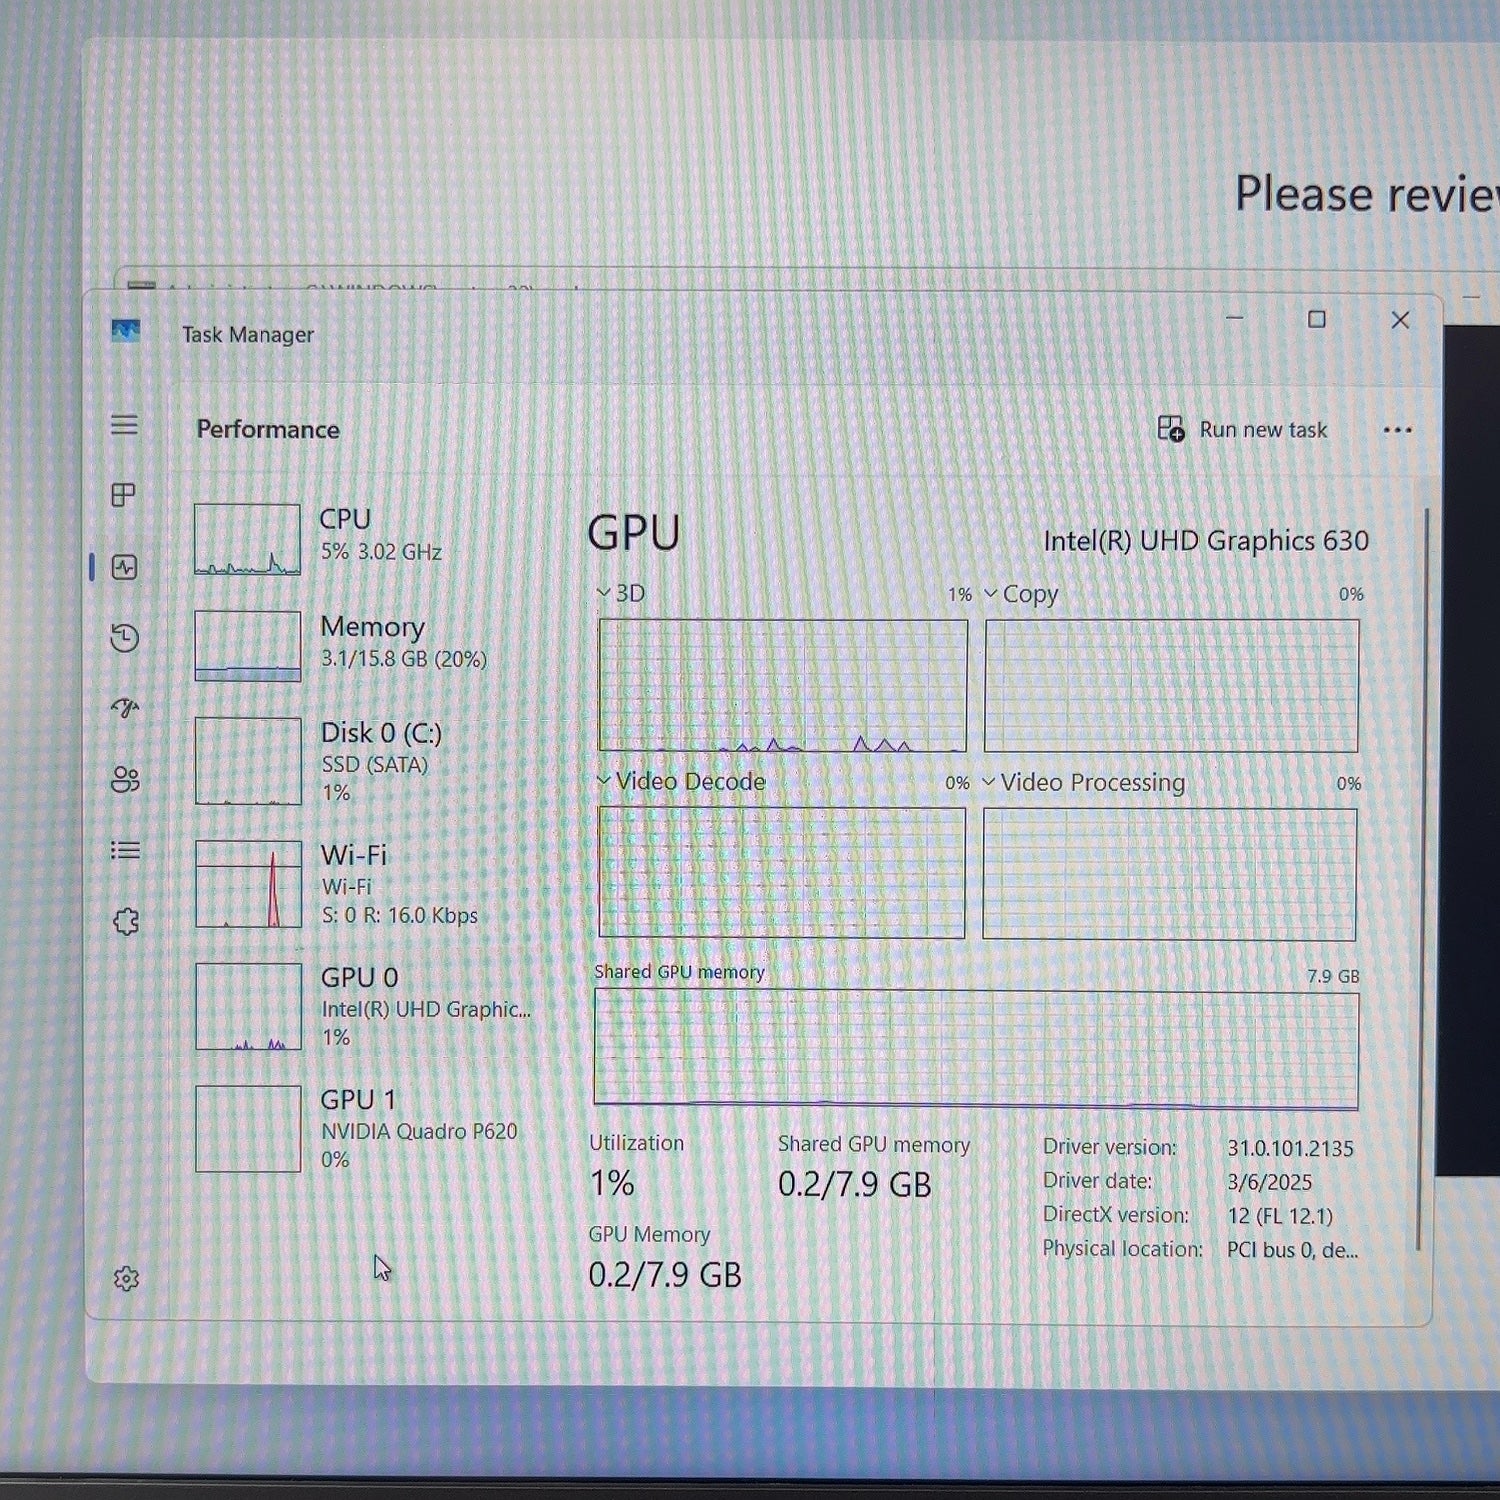Maximize the Task Manager window
The image size is (1500, 1500).
tap(1317, 319)
